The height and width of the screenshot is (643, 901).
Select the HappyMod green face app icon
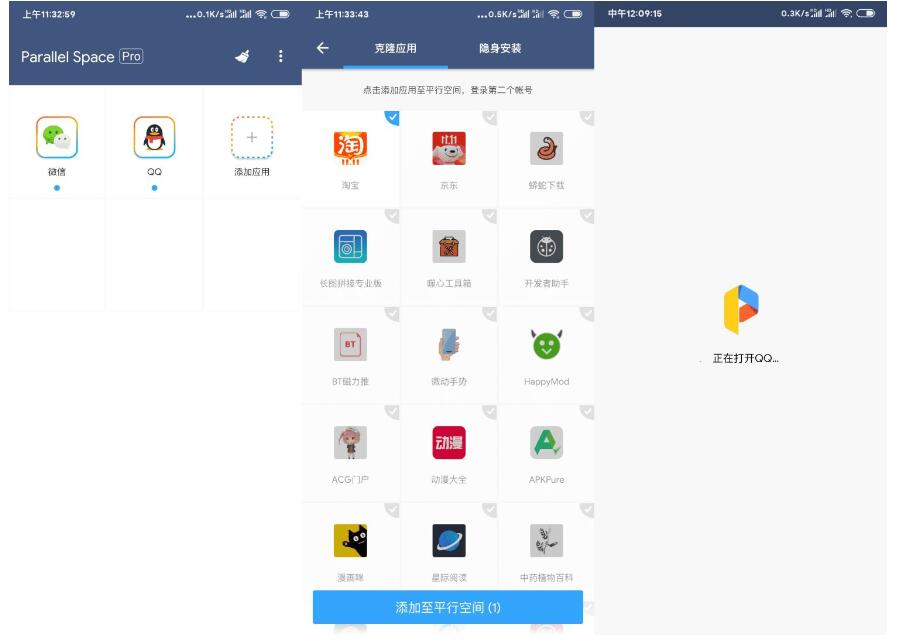point(546,345)
